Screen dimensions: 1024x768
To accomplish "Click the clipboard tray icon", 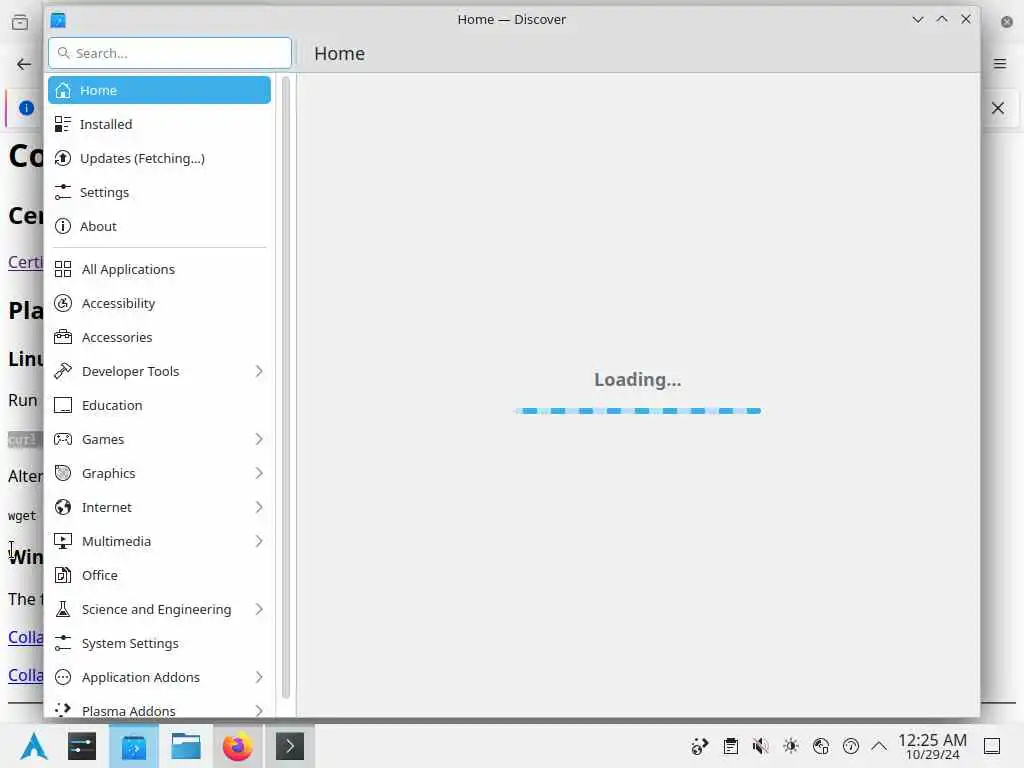I will [x=731, y=746].
